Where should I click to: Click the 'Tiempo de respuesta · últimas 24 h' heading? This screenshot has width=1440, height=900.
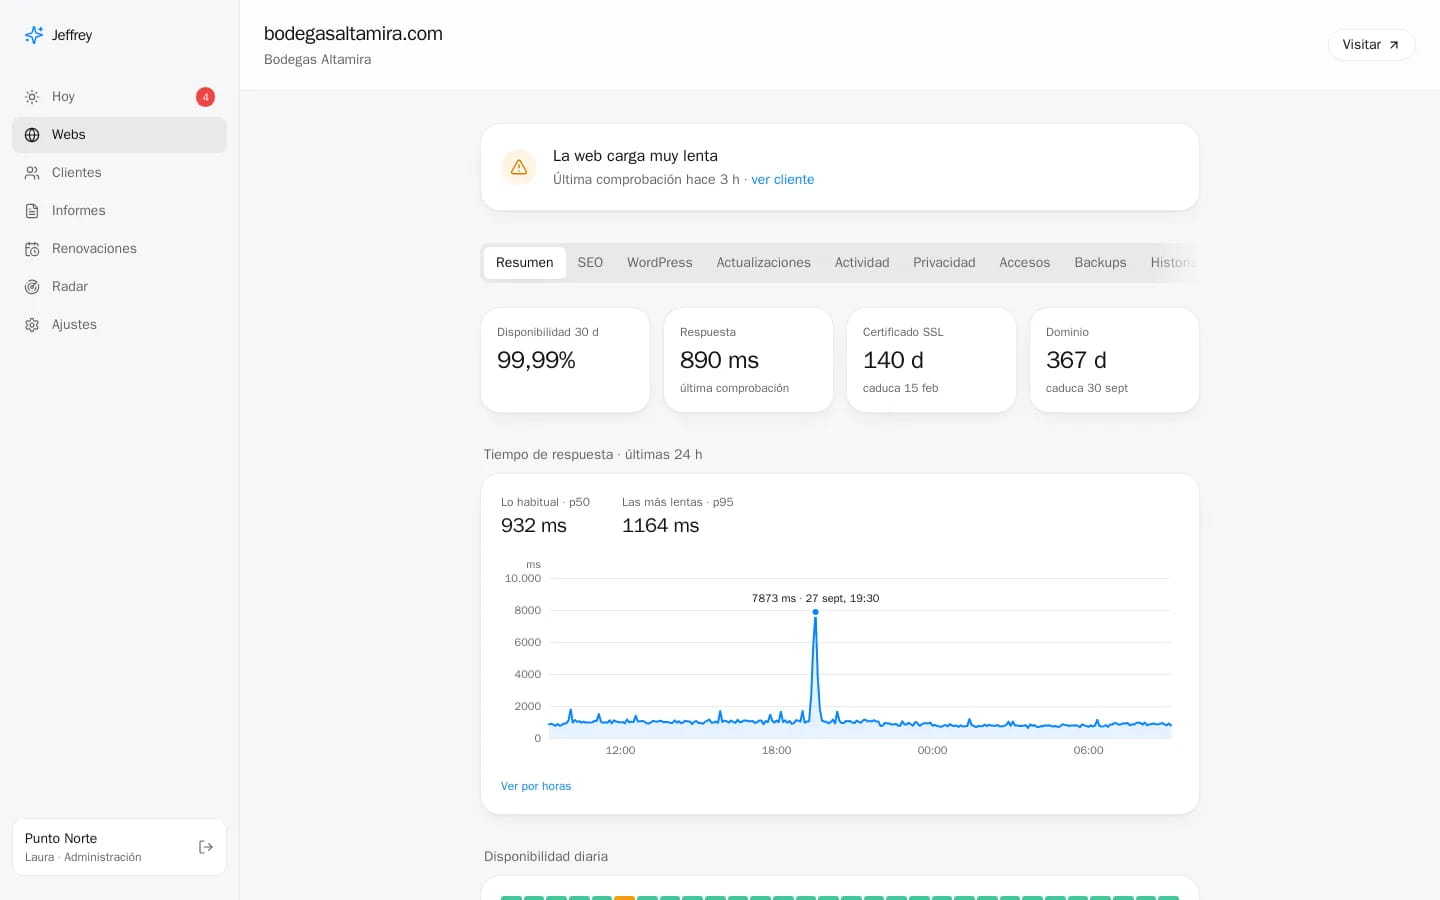tap(593, 455)
